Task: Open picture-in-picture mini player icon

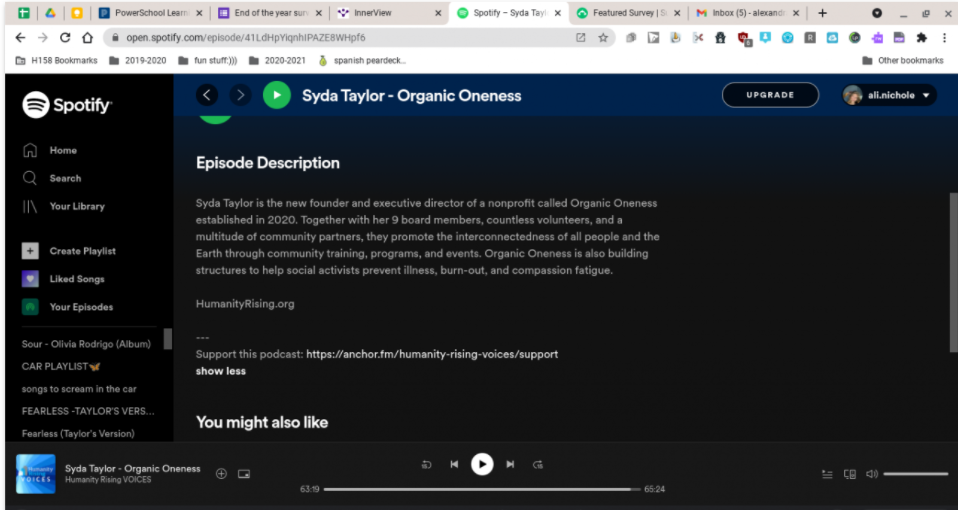Action: [244, 474]
